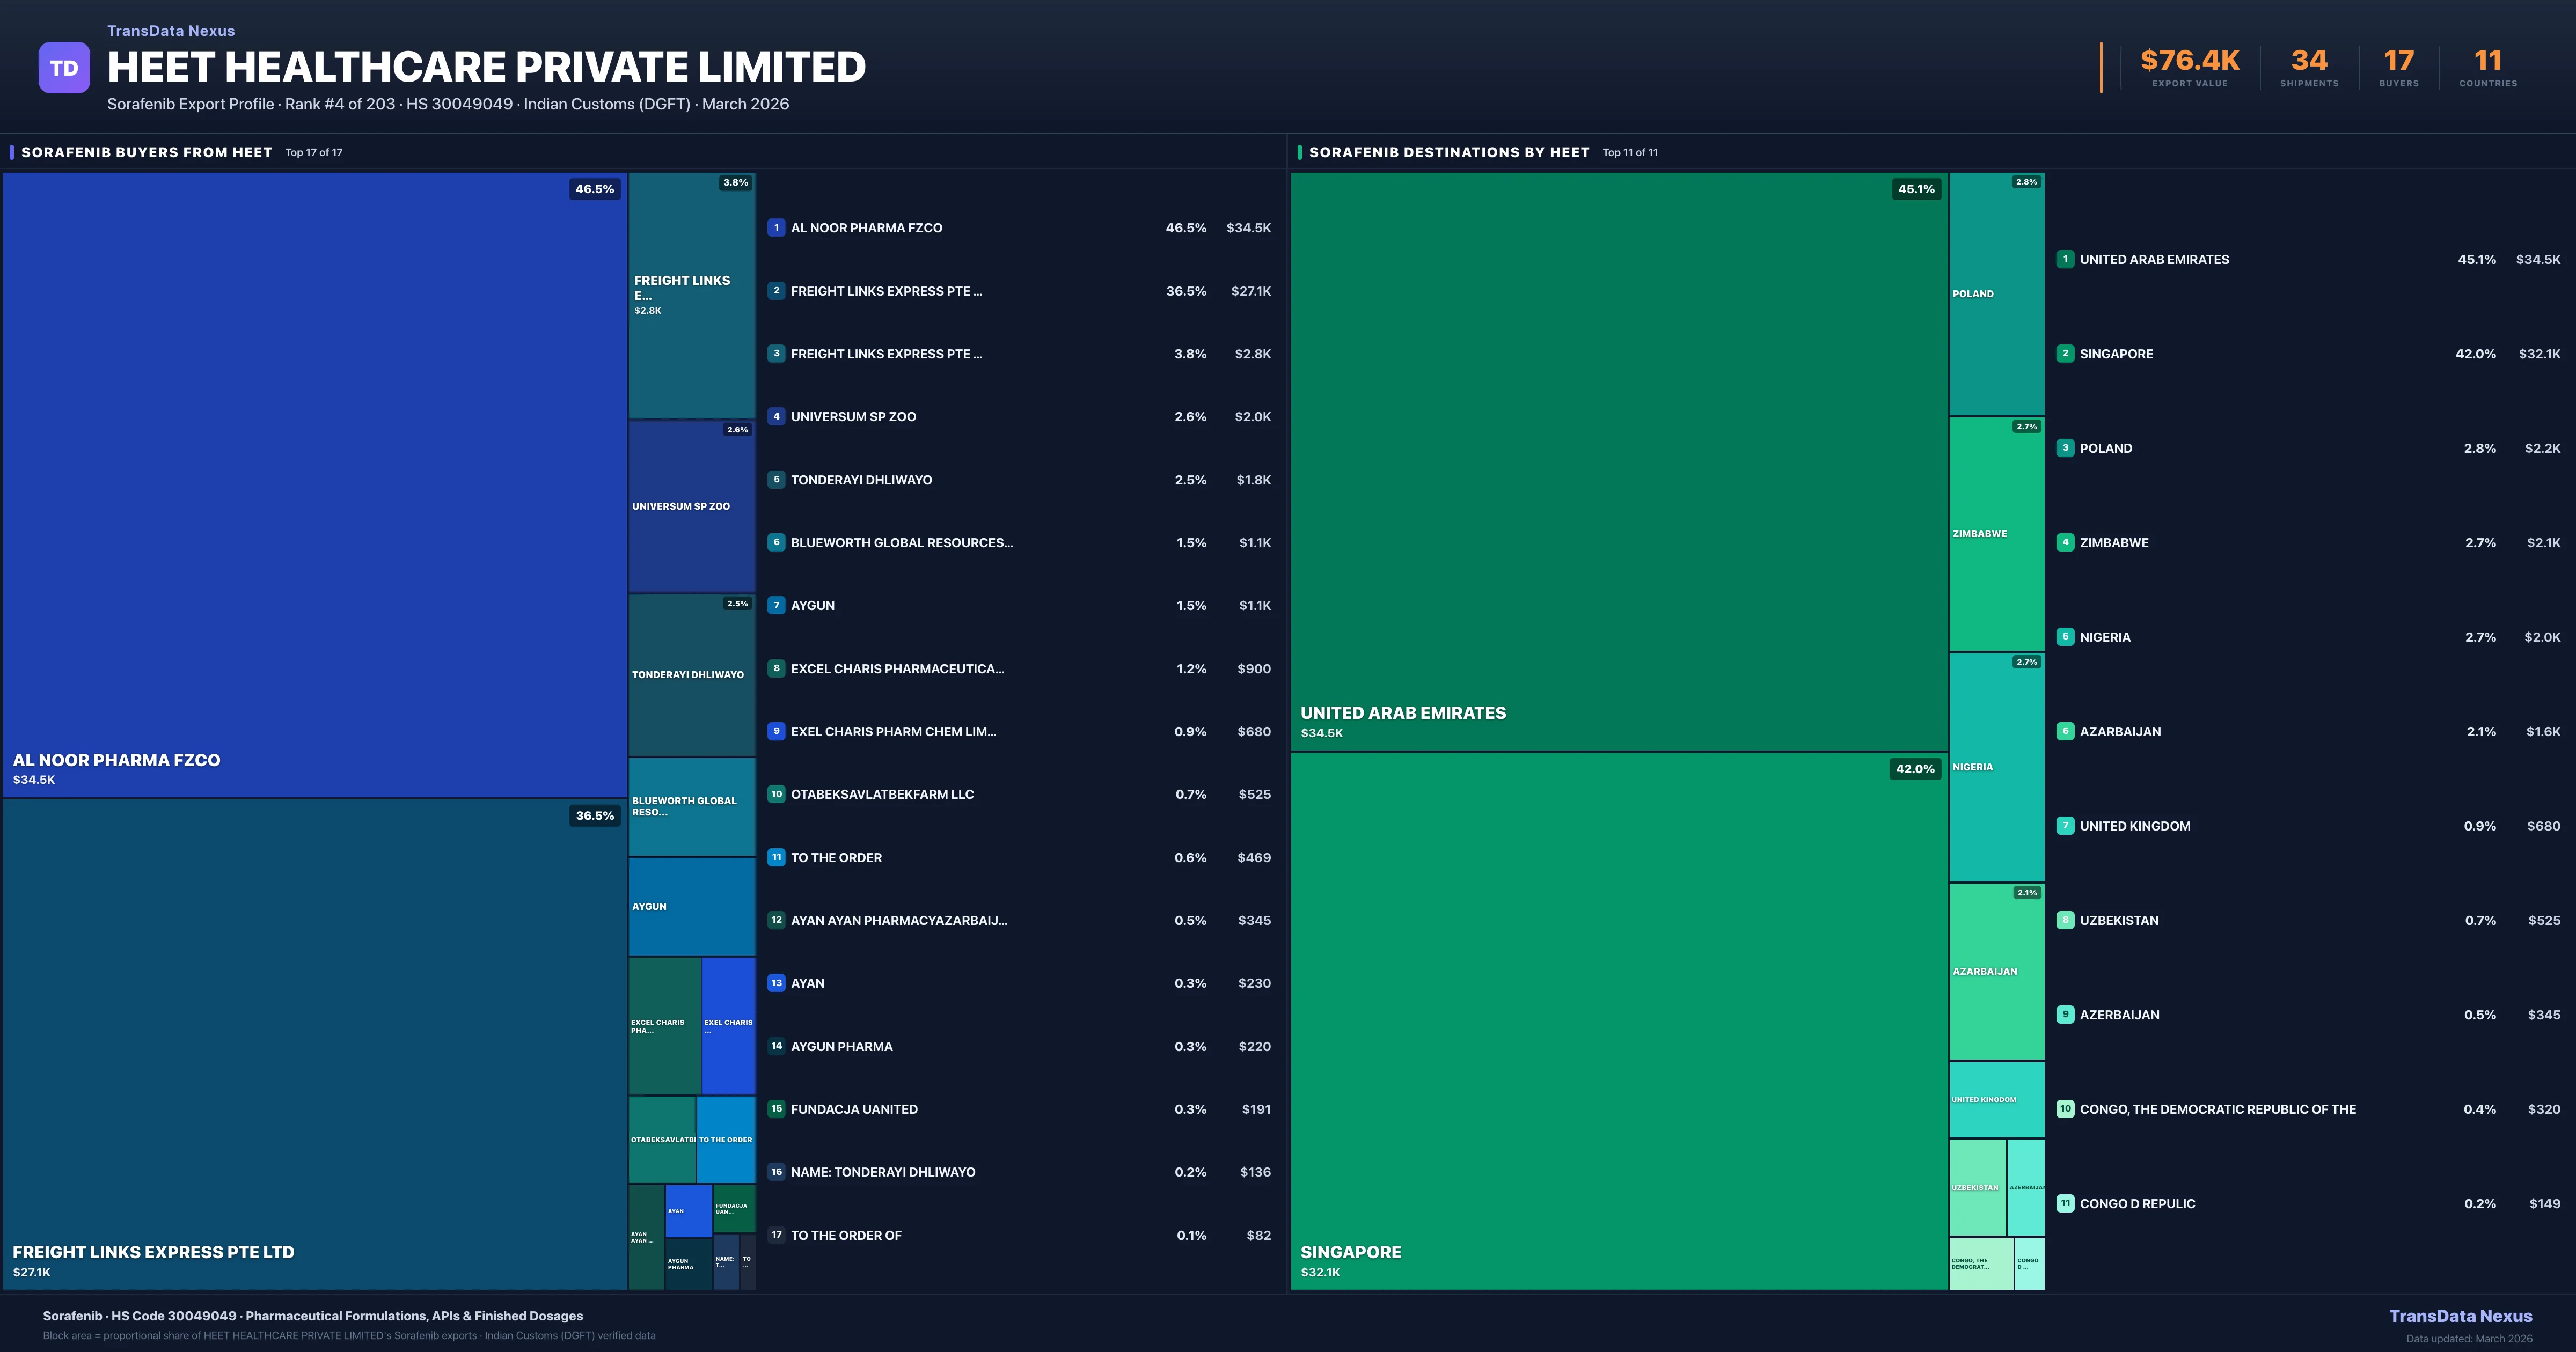The height and width of the screenshot is (1352, 2576).
Task: Click rank badge 7 beside Aygun buyer
Action: coord(776,606)
